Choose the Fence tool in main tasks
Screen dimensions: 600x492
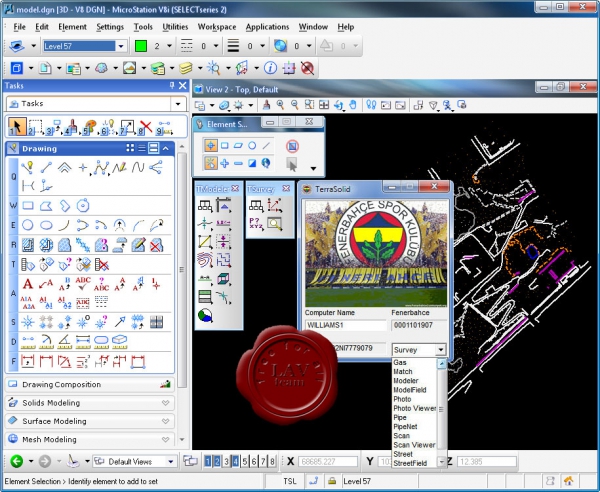point(35,127)
